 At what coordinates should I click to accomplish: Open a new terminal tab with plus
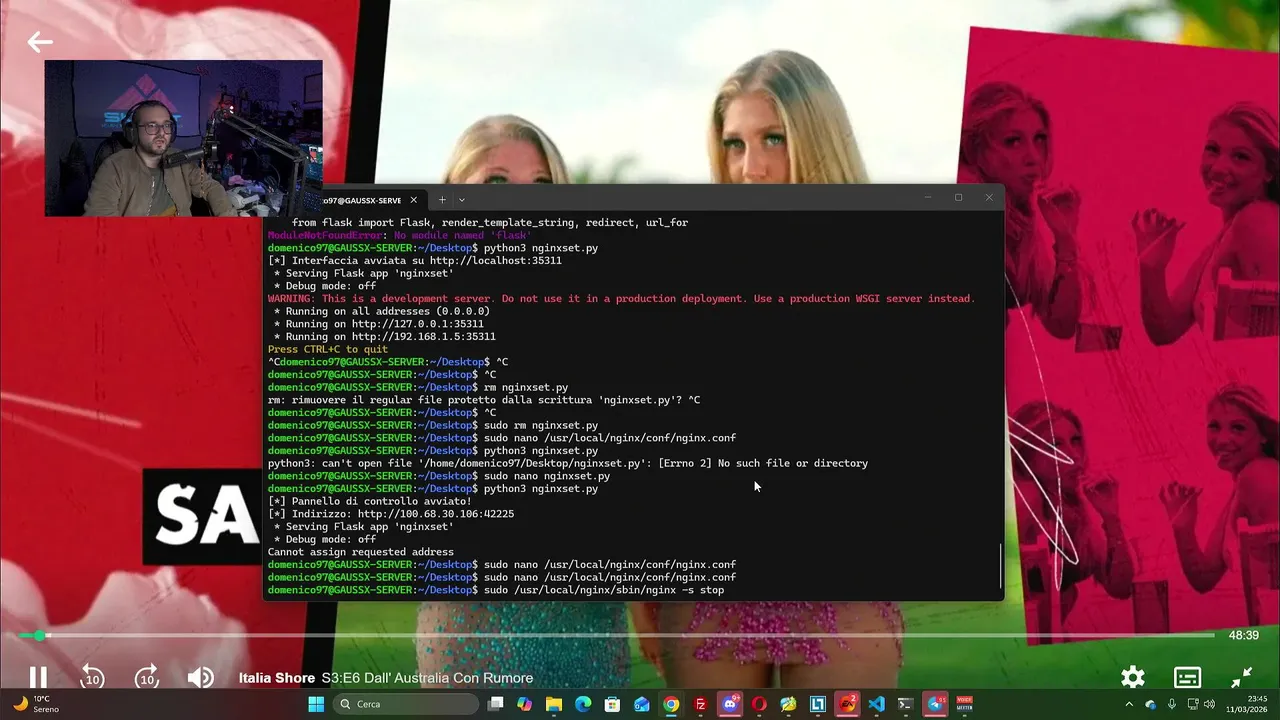442,200
